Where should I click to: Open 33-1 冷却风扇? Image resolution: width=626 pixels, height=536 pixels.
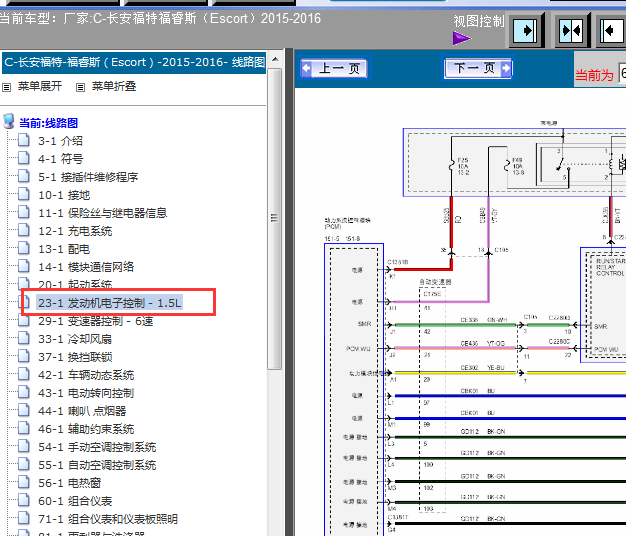pyautogui.click(x=75, y=339)
